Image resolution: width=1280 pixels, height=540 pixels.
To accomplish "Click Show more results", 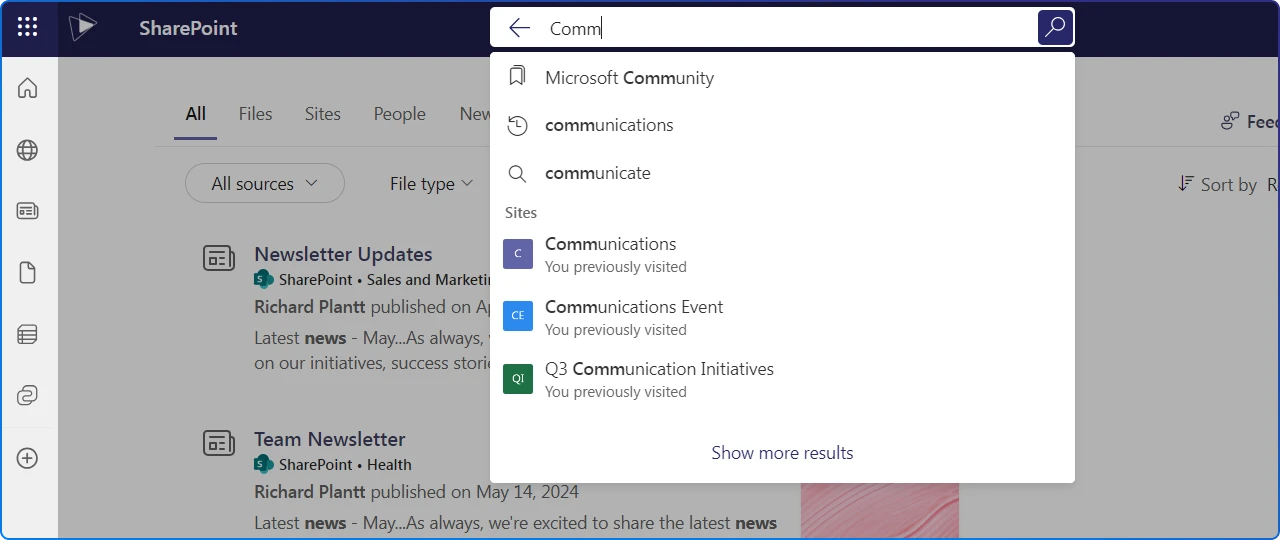I will click(x=782, y=453).
